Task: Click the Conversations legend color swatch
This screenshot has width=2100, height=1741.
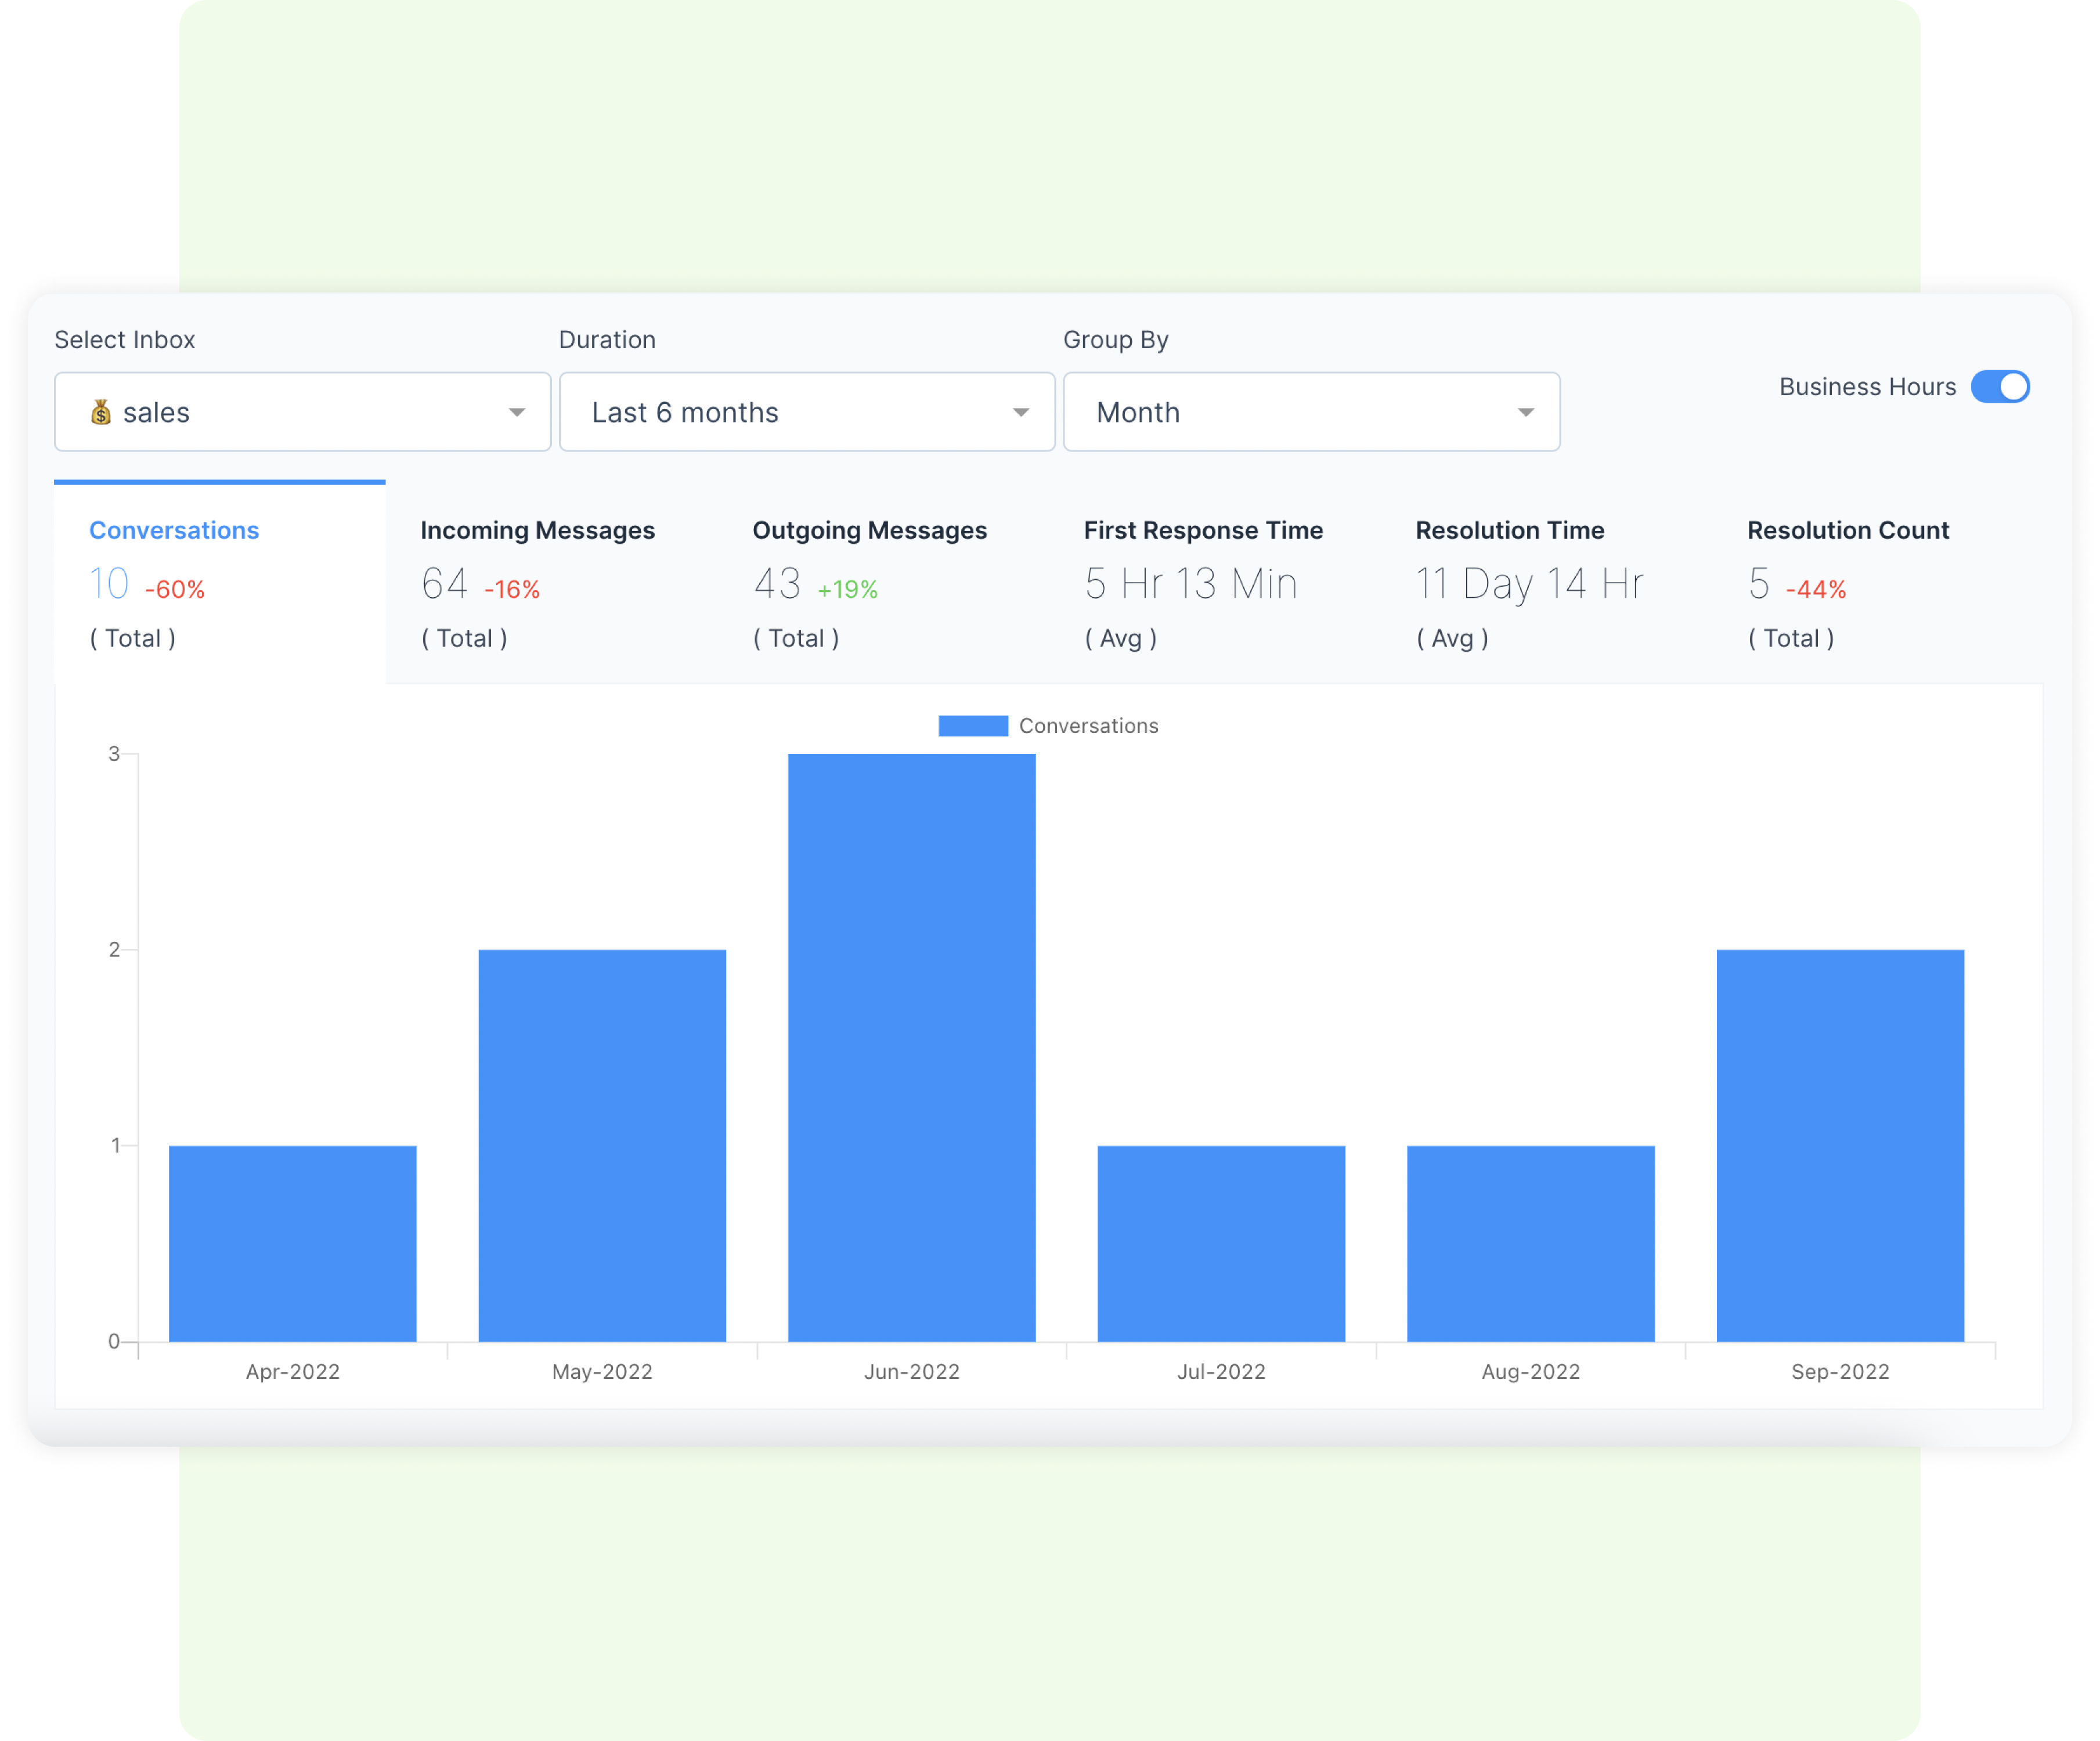Action: coord(972,726)
